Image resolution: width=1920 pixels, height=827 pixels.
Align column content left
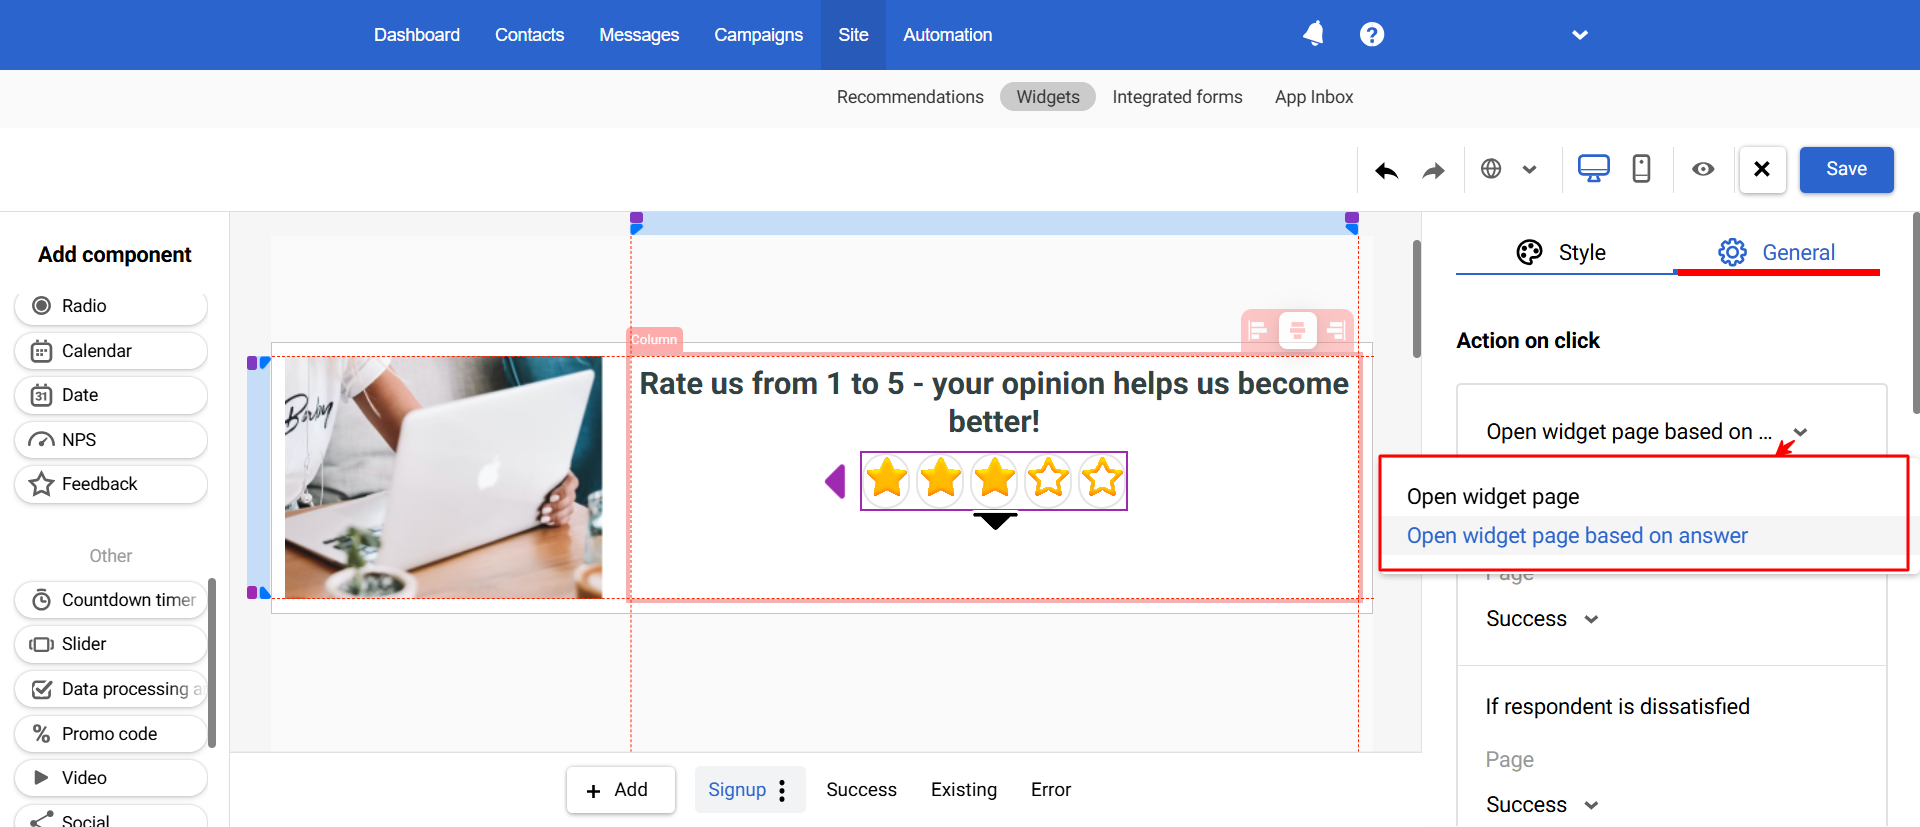(1258, 330)
